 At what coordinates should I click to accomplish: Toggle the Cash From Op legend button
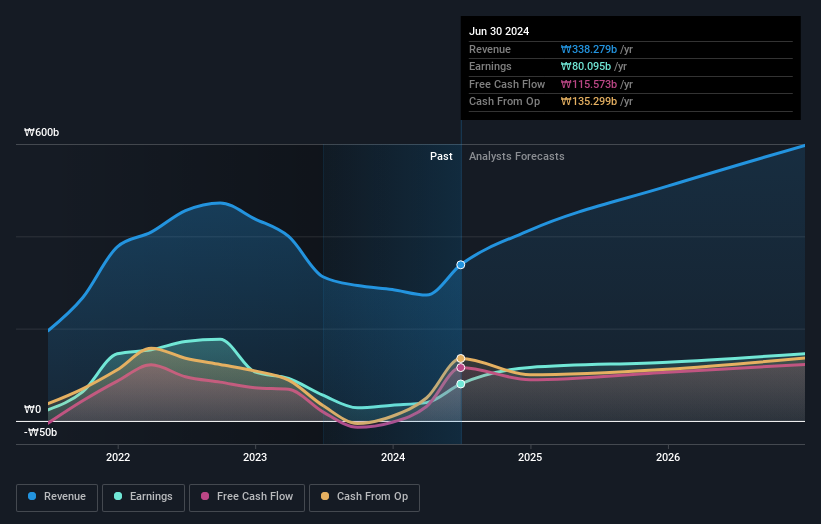click(x=364, y=497)
